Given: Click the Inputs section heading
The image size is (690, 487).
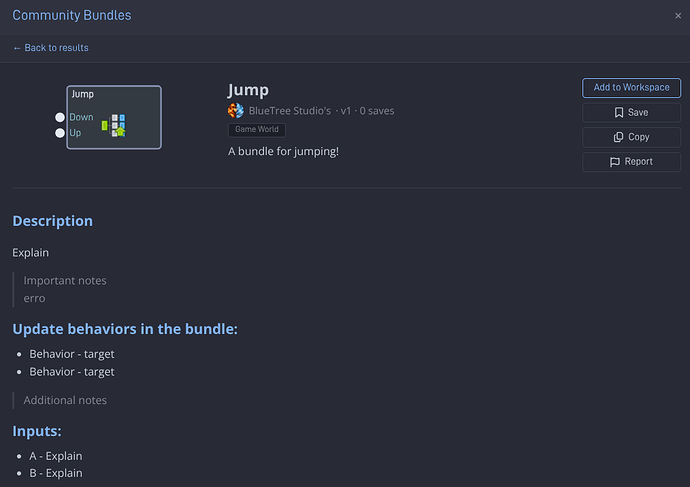Looking at the screenshot, I should pos(37,431).
